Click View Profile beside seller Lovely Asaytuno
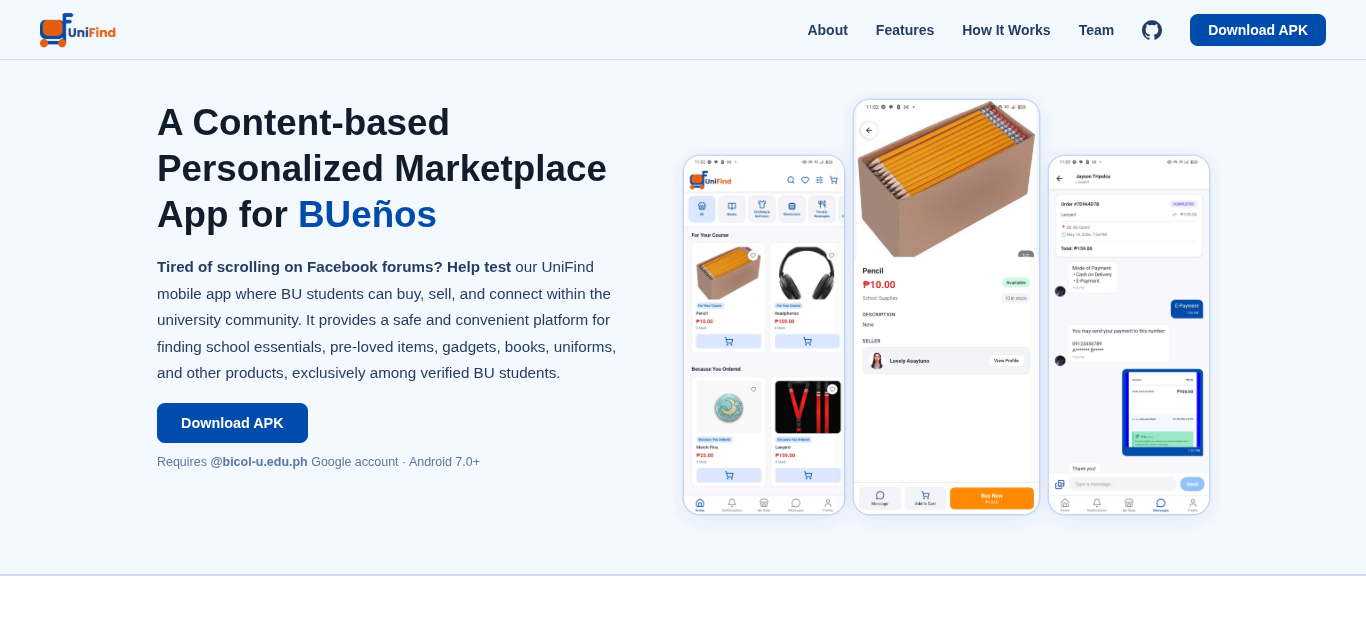Image resolution: width=1366 pixels, height=631 pixels. (1007, 360)
